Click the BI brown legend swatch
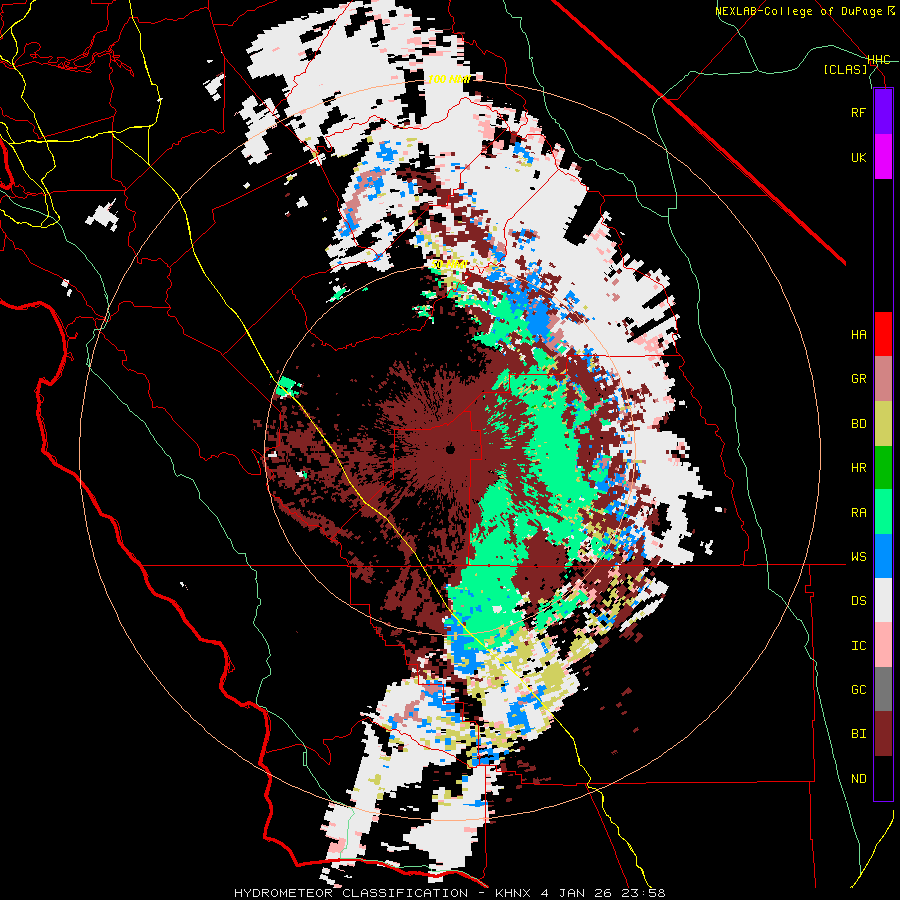 coord(883,734)
